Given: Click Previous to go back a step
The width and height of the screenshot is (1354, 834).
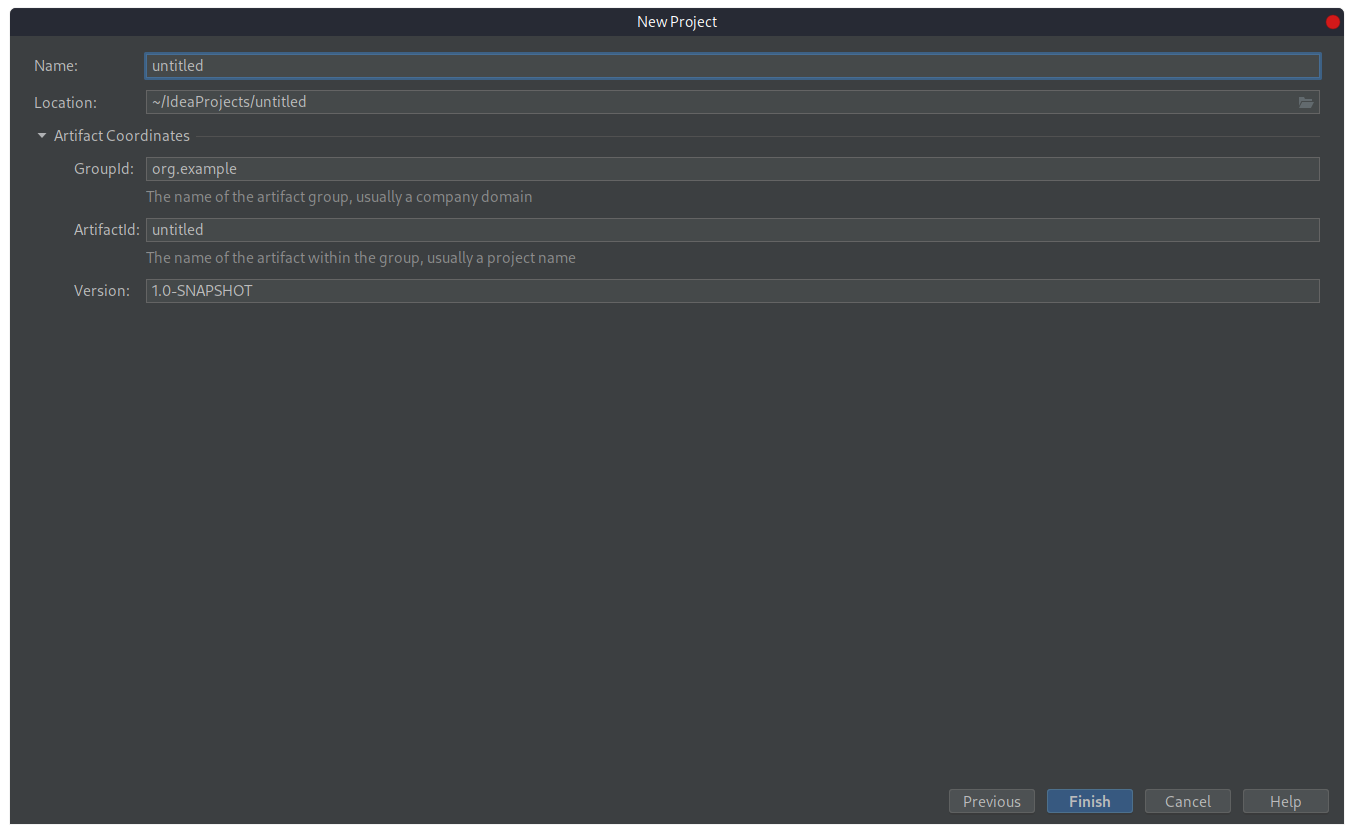Looking at the screenshot, I should 991,801.
